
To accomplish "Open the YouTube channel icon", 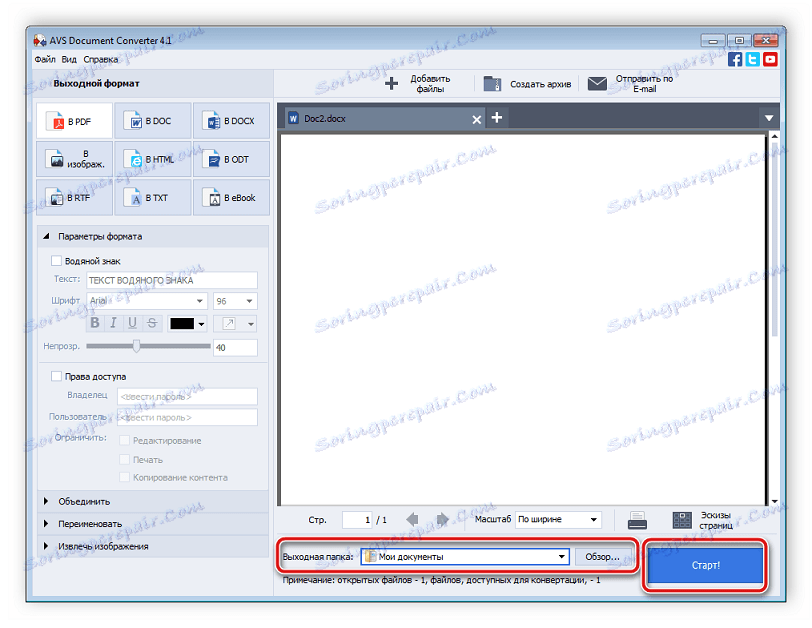I will [x=770, y=59].
